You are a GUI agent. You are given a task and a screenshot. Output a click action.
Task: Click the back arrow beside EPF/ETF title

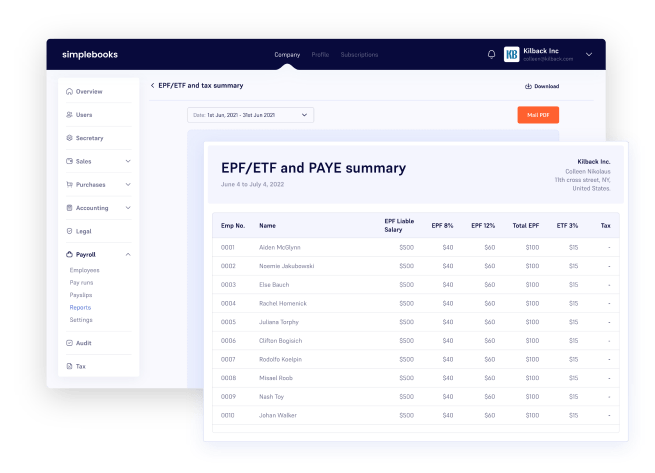(152, 86)
